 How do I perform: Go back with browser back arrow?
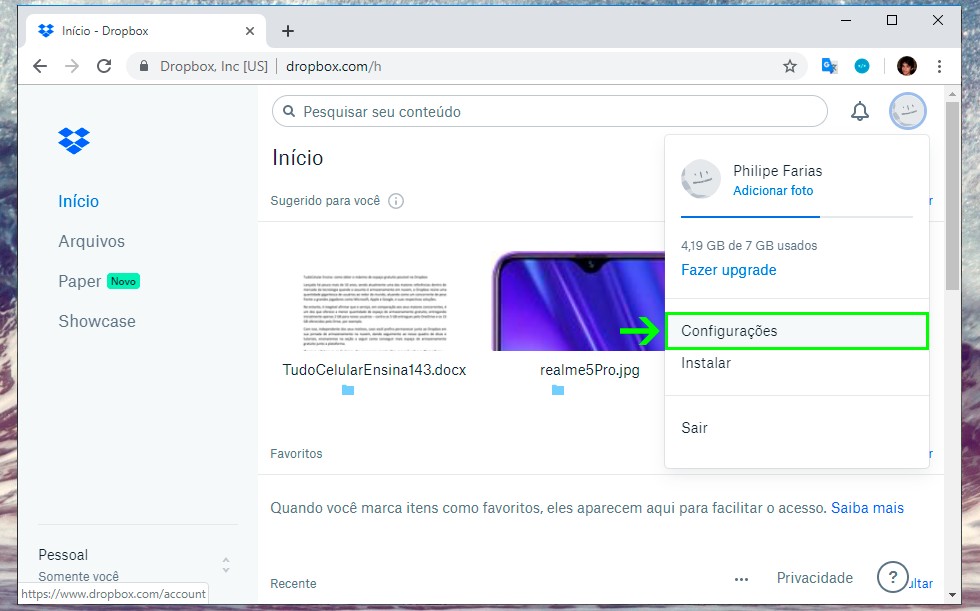tap(40, 66)
